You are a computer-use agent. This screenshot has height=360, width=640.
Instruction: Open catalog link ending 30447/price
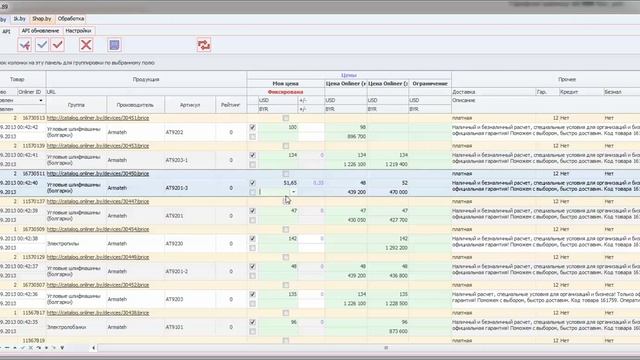point(98,201)
